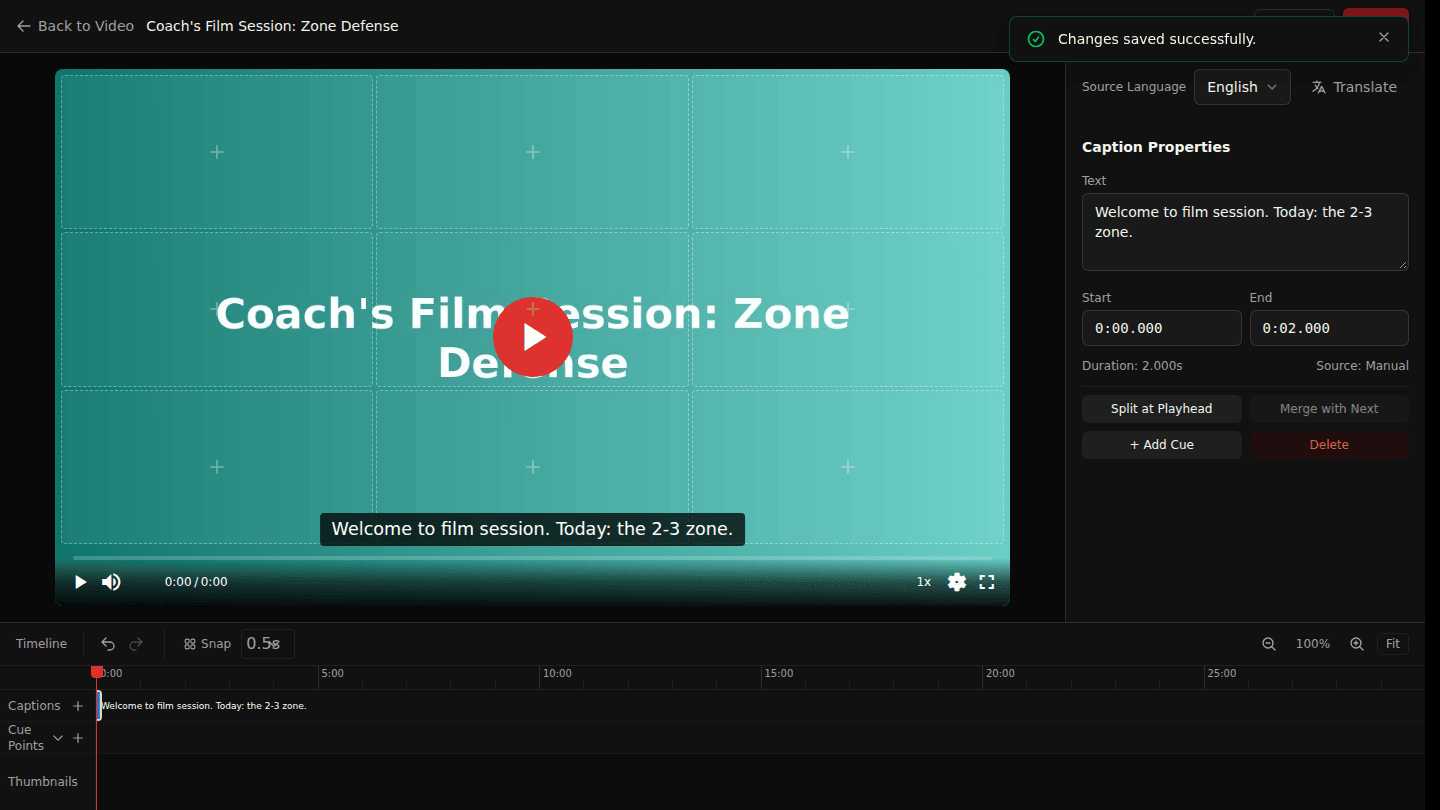
Task: Click the 'Duration: 2.000s' text
Action: point(1132,366)
